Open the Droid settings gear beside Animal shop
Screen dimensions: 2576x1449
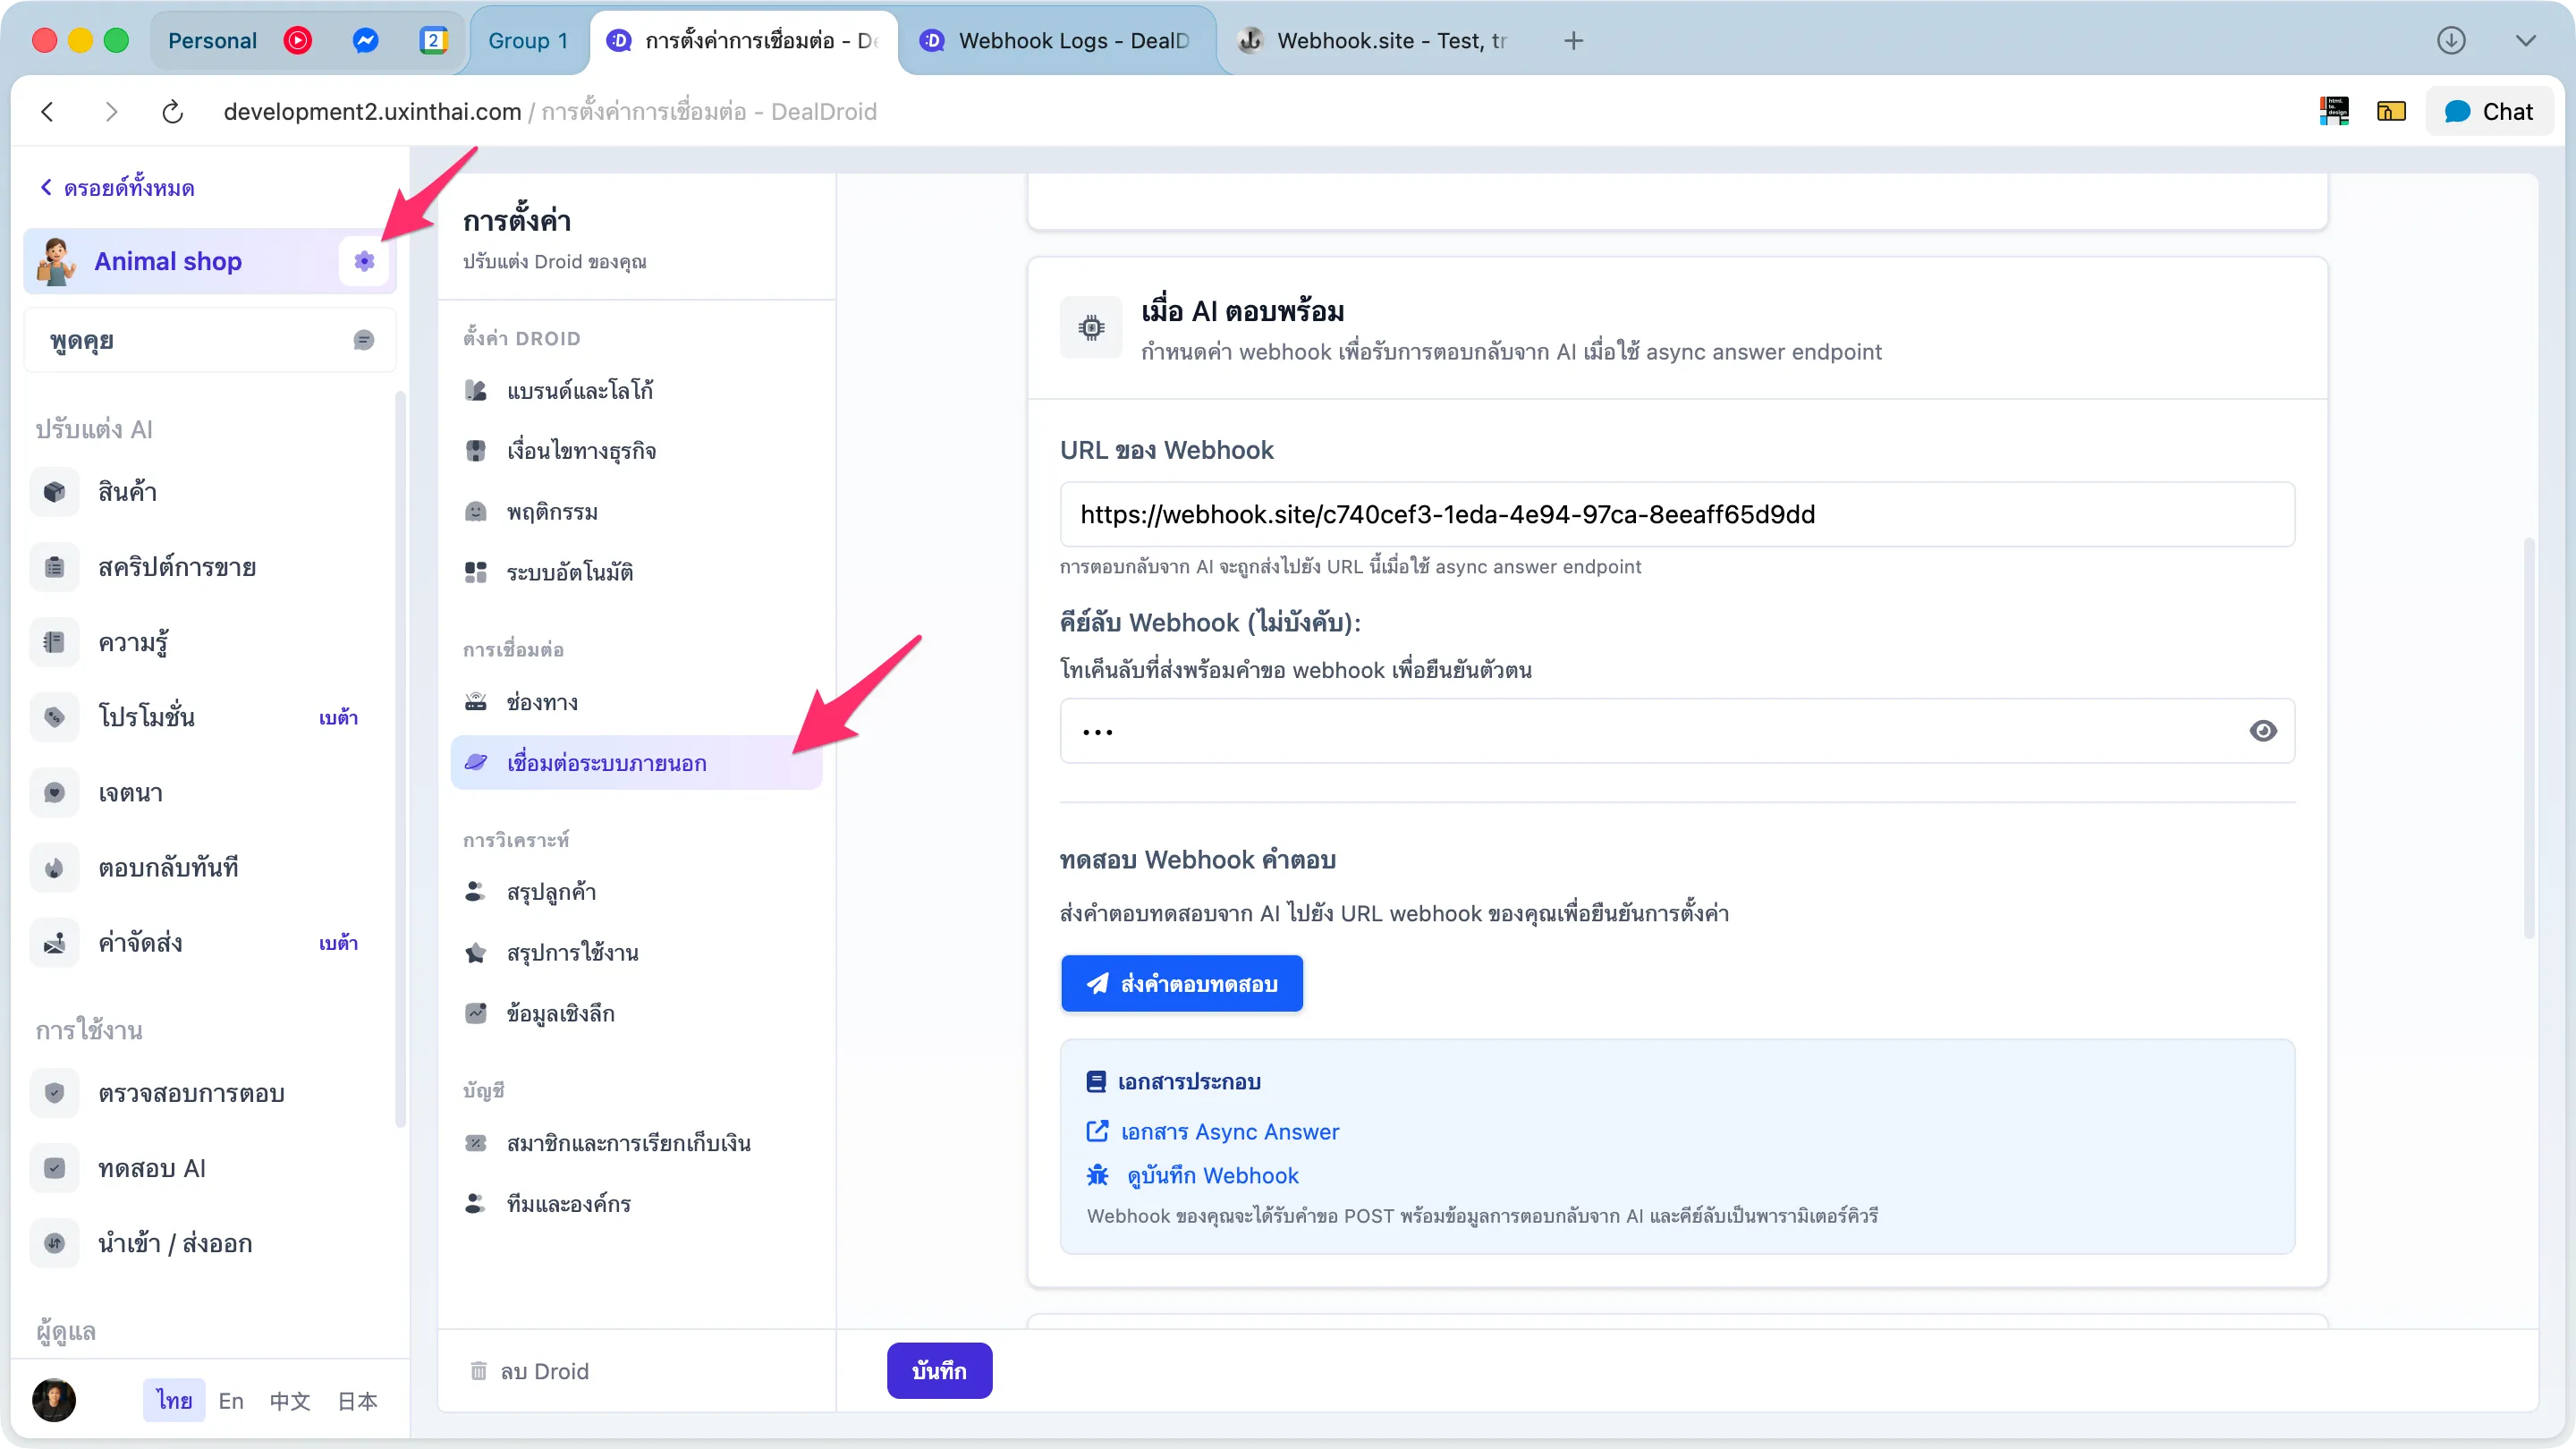(364, 261)
